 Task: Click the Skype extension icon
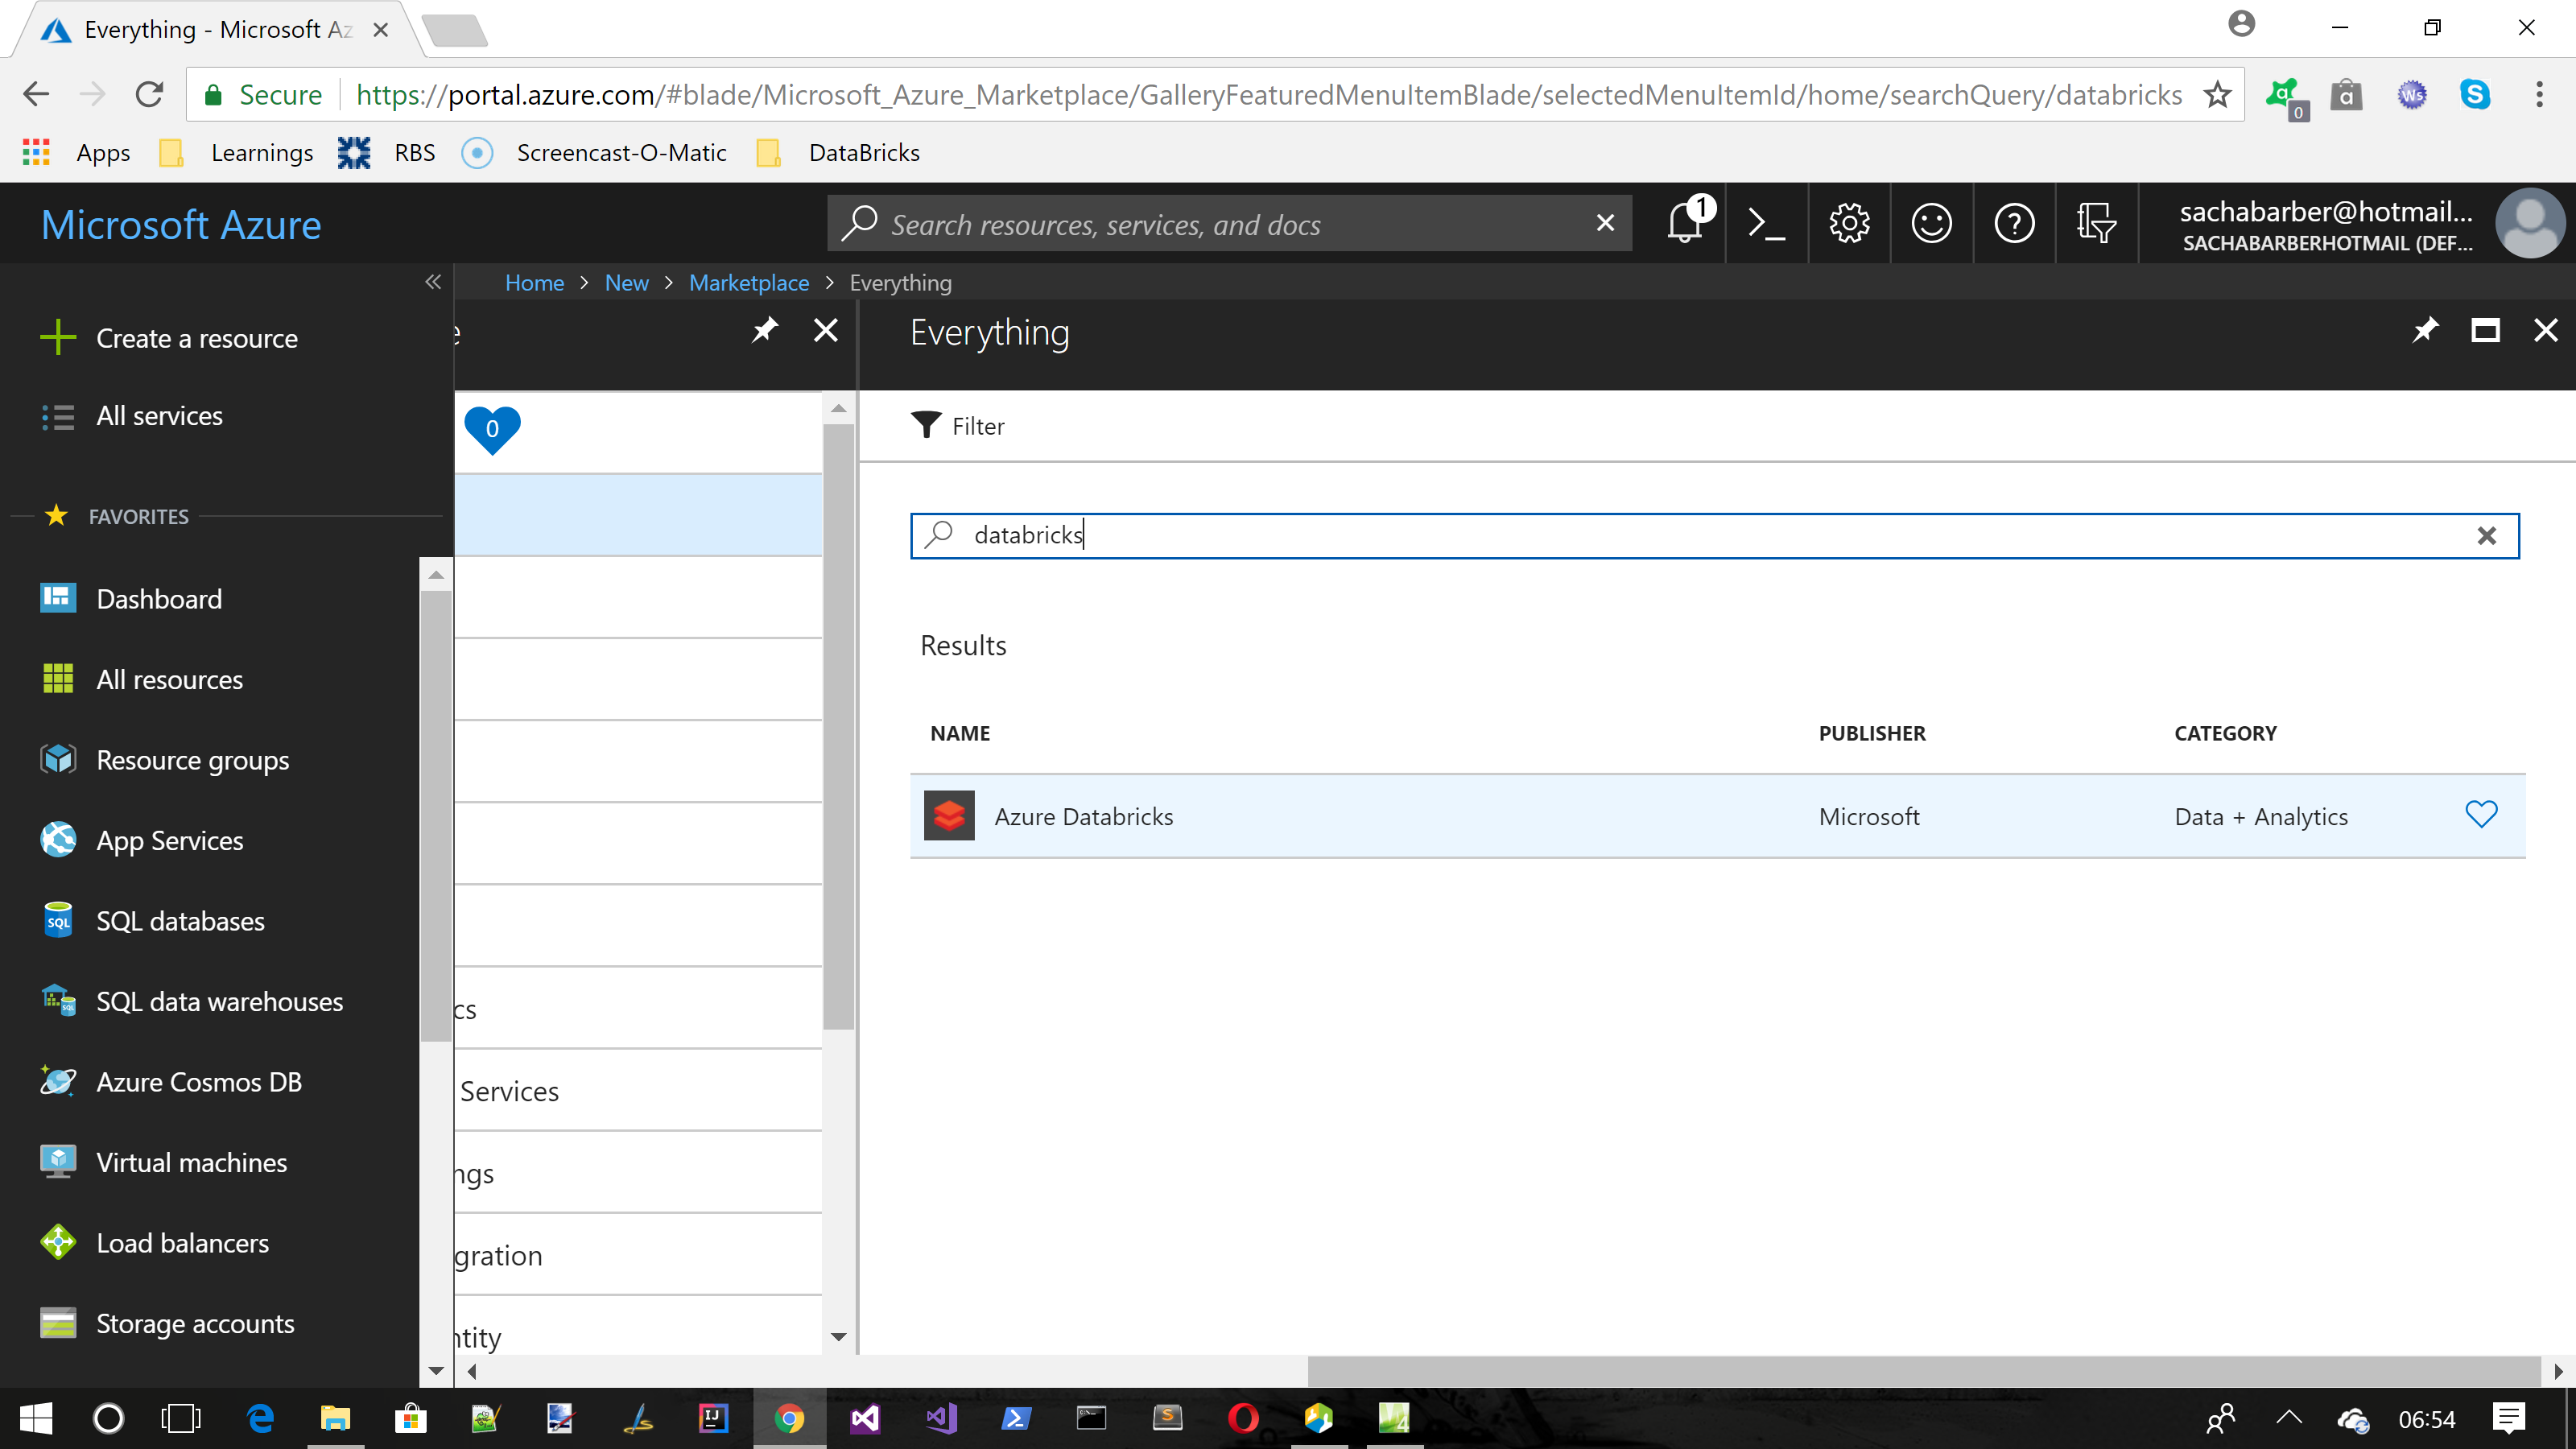coord(2475,95)
